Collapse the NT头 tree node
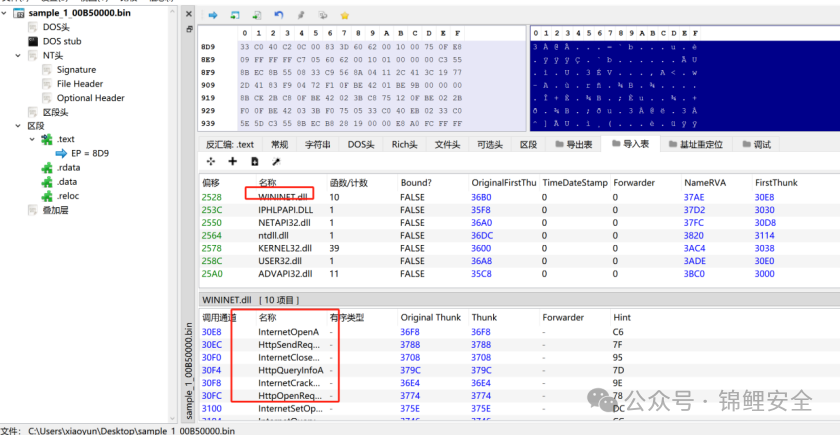The image size is (840, 435). [x=18, y=55]
